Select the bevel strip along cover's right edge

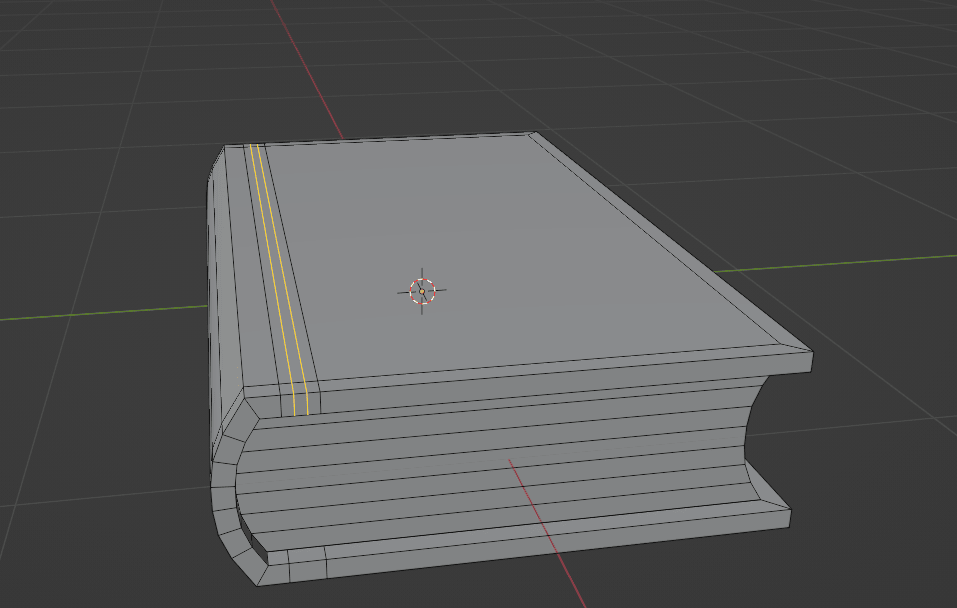670,240
